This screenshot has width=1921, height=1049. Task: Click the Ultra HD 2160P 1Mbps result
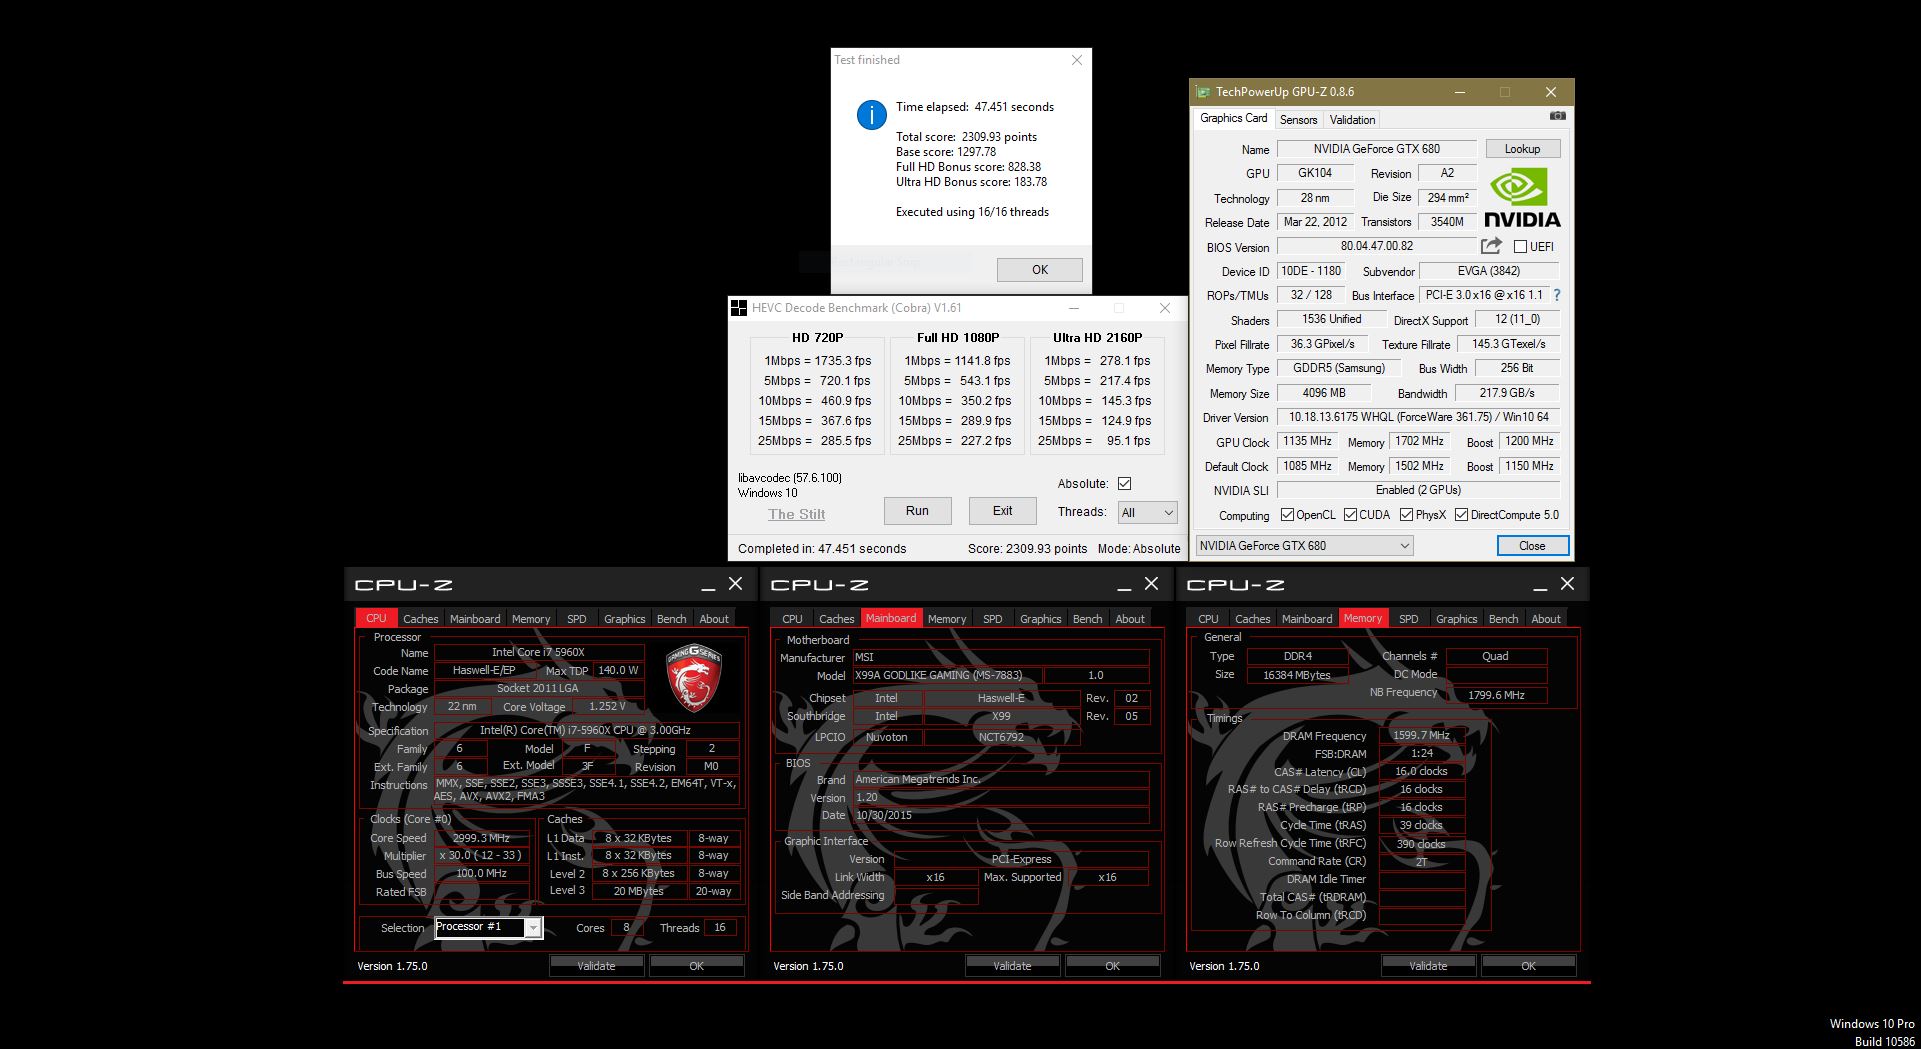click(x=1097, y=361)
